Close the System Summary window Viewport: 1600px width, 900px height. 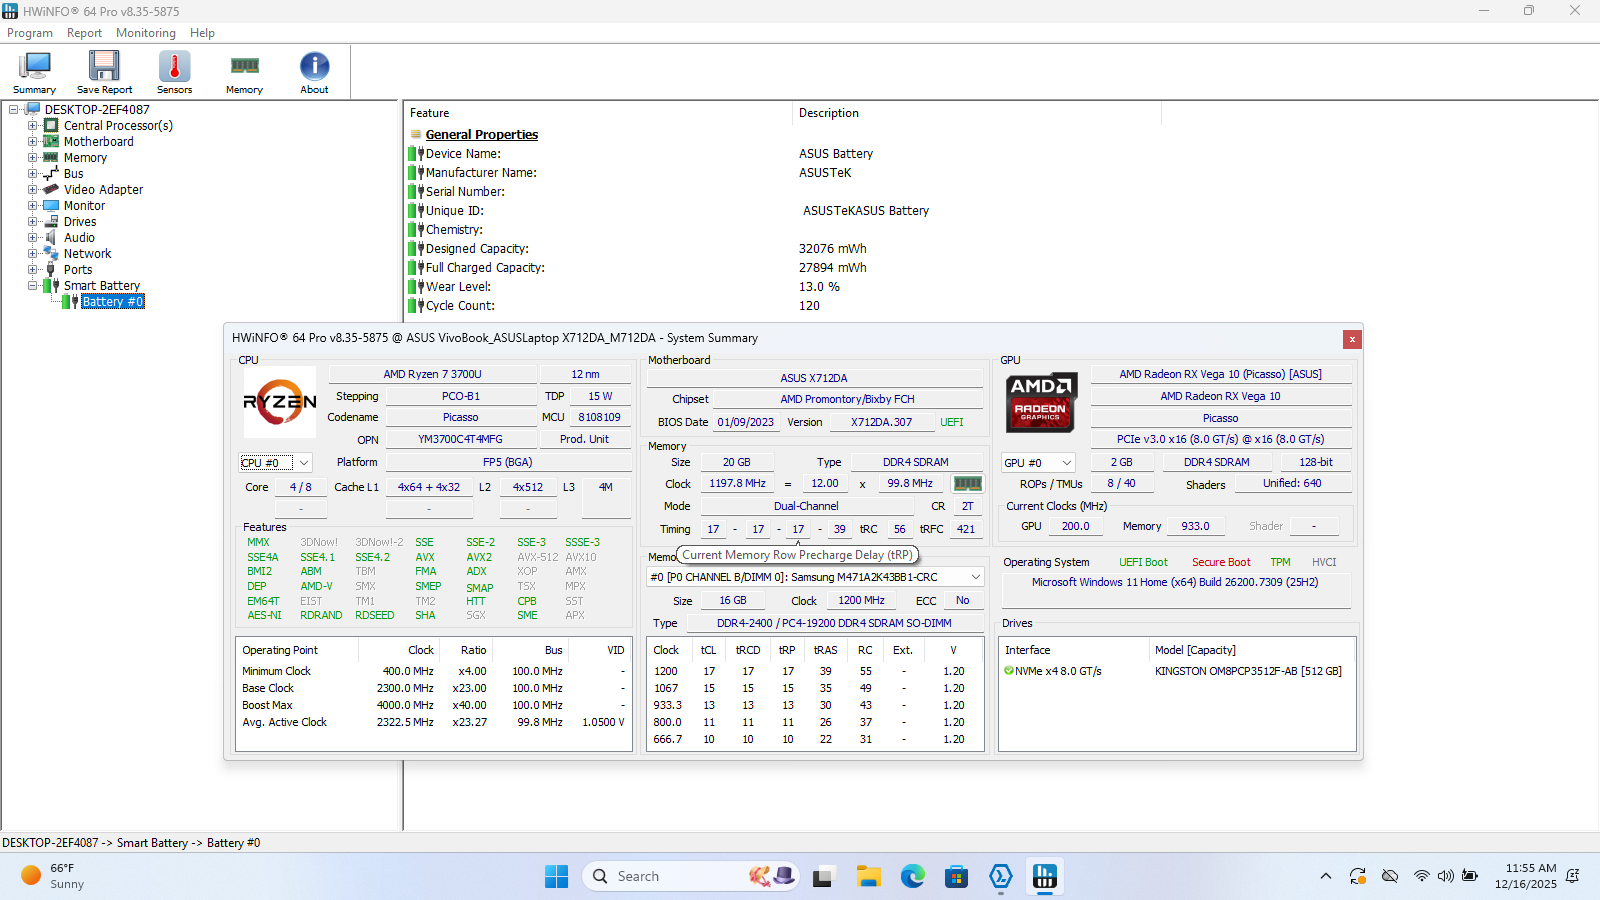[x=1352, y=339]
